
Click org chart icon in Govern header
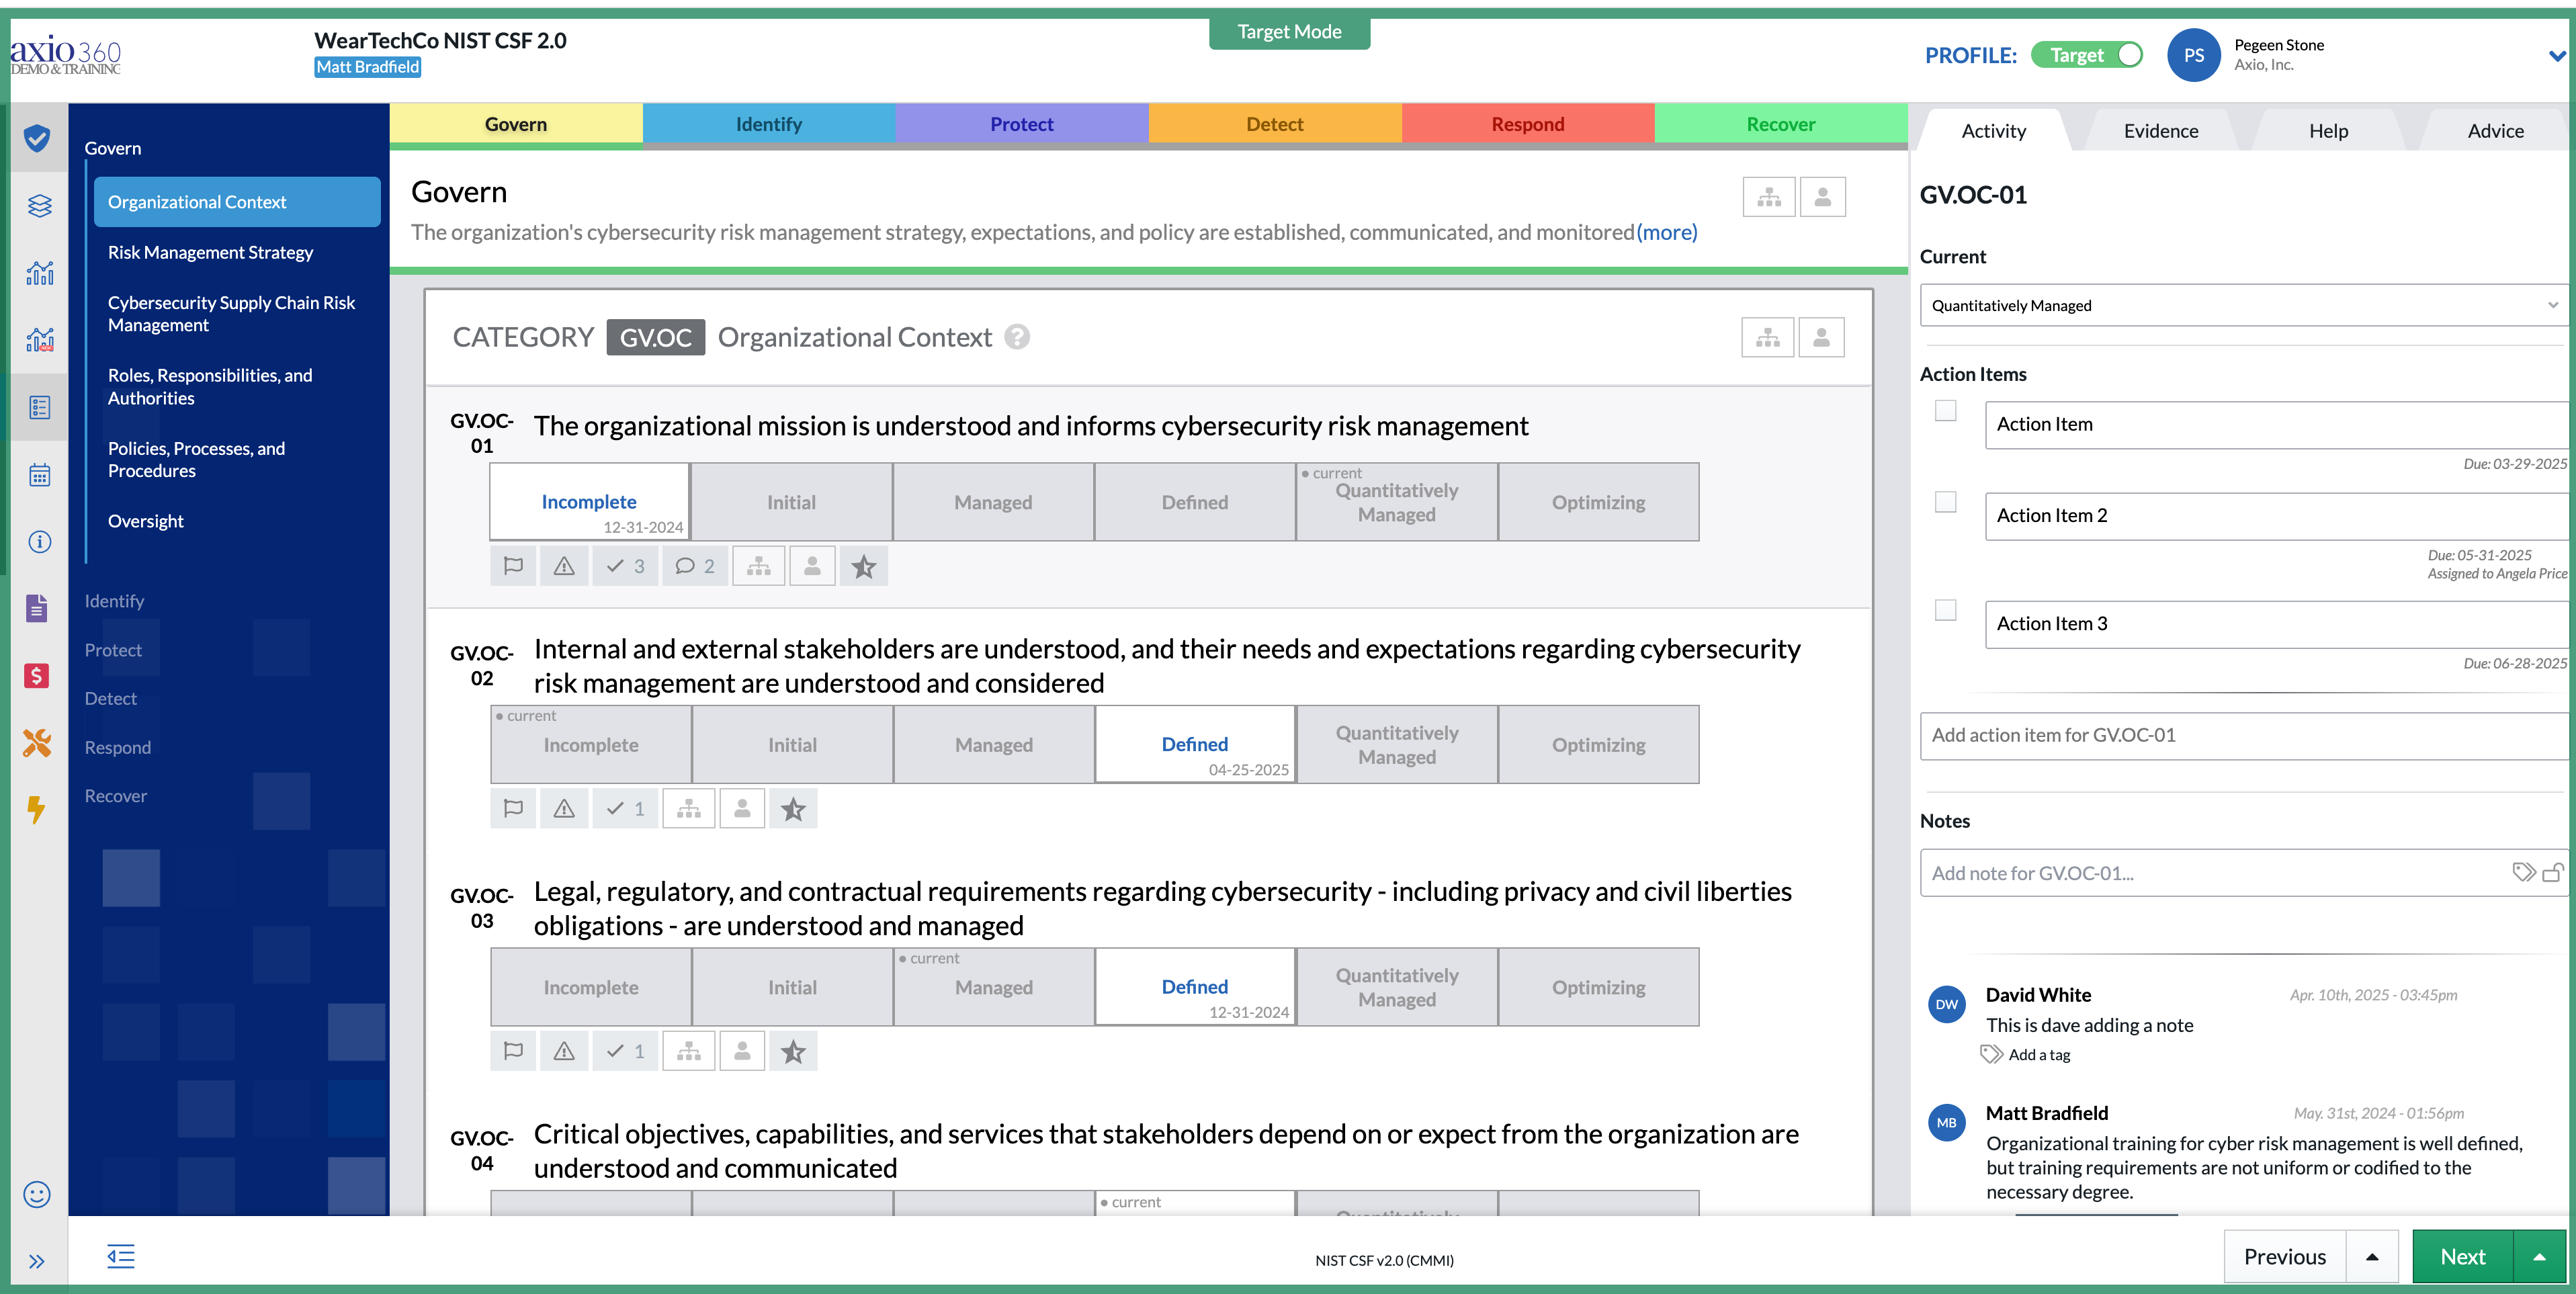click(x=1769, y=197)
